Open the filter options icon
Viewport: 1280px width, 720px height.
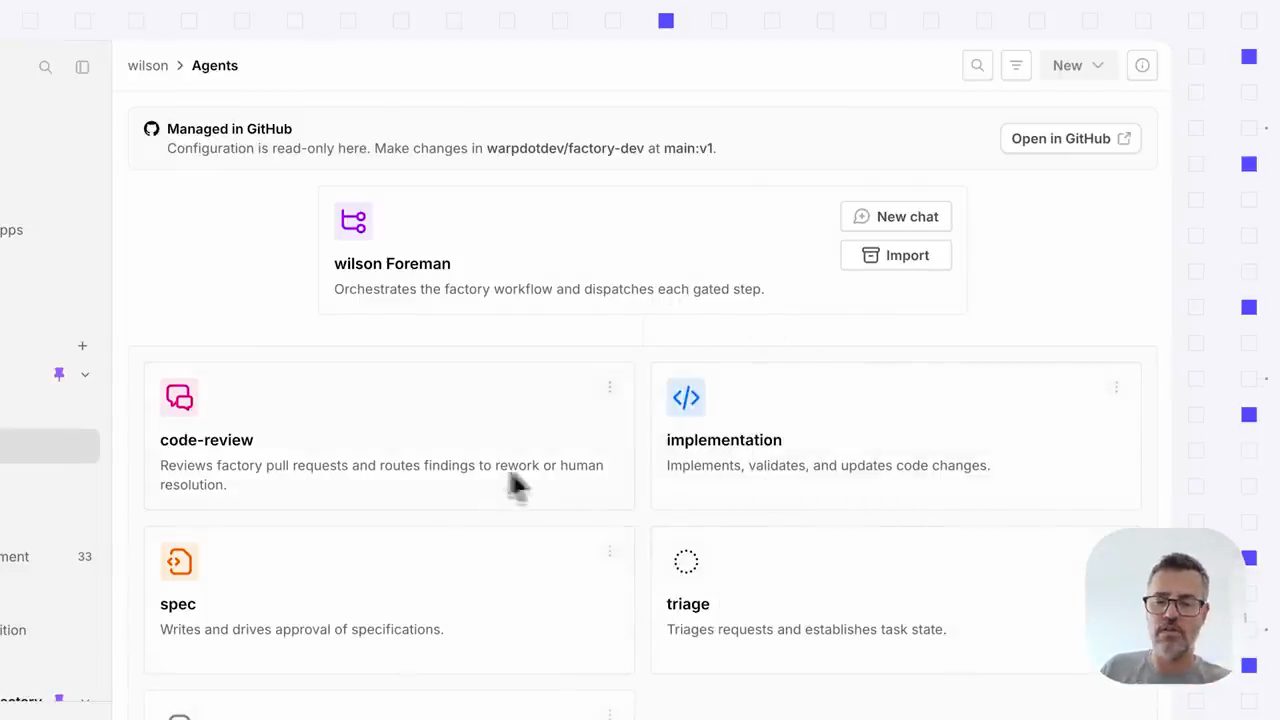pyautogui.click(x=1016, y=66)
